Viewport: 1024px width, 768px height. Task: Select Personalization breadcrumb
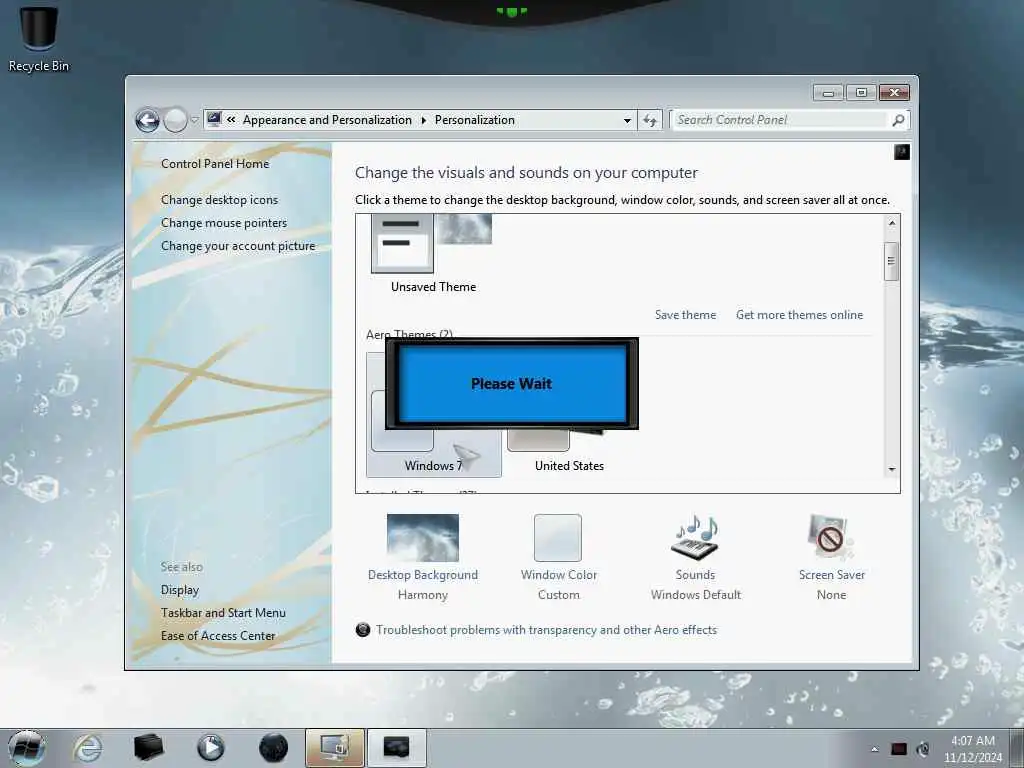475,120
